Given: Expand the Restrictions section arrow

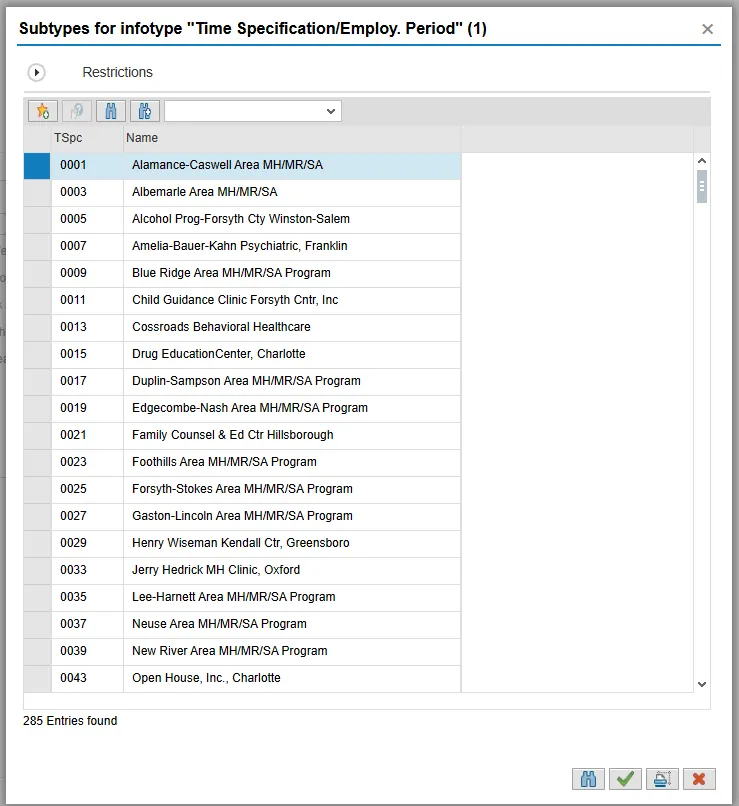Looking at the screenshot, I should coord(36,72).
